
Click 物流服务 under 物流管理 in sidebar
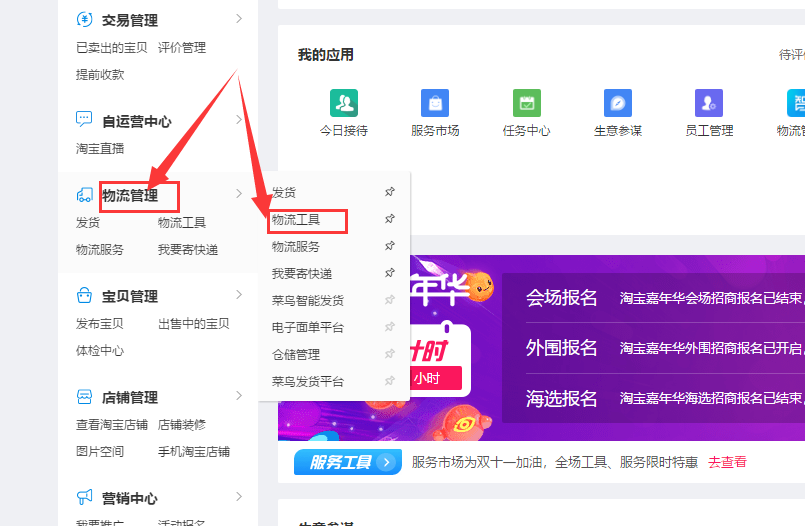pos(100,250)
